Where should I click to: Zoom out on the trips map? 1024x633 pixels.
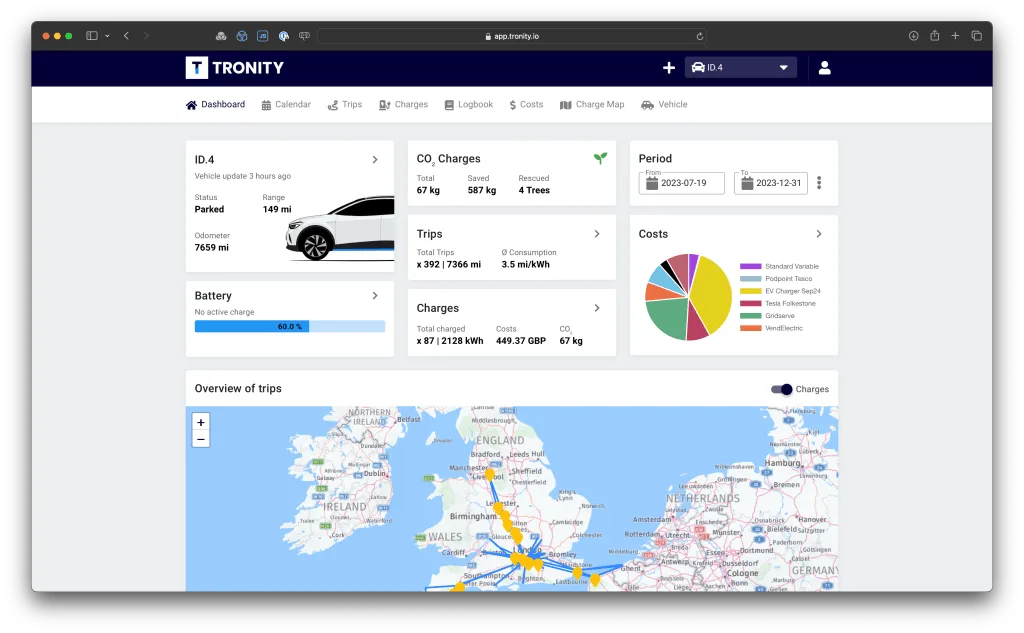pyautogui.click(x=201, y=440)
